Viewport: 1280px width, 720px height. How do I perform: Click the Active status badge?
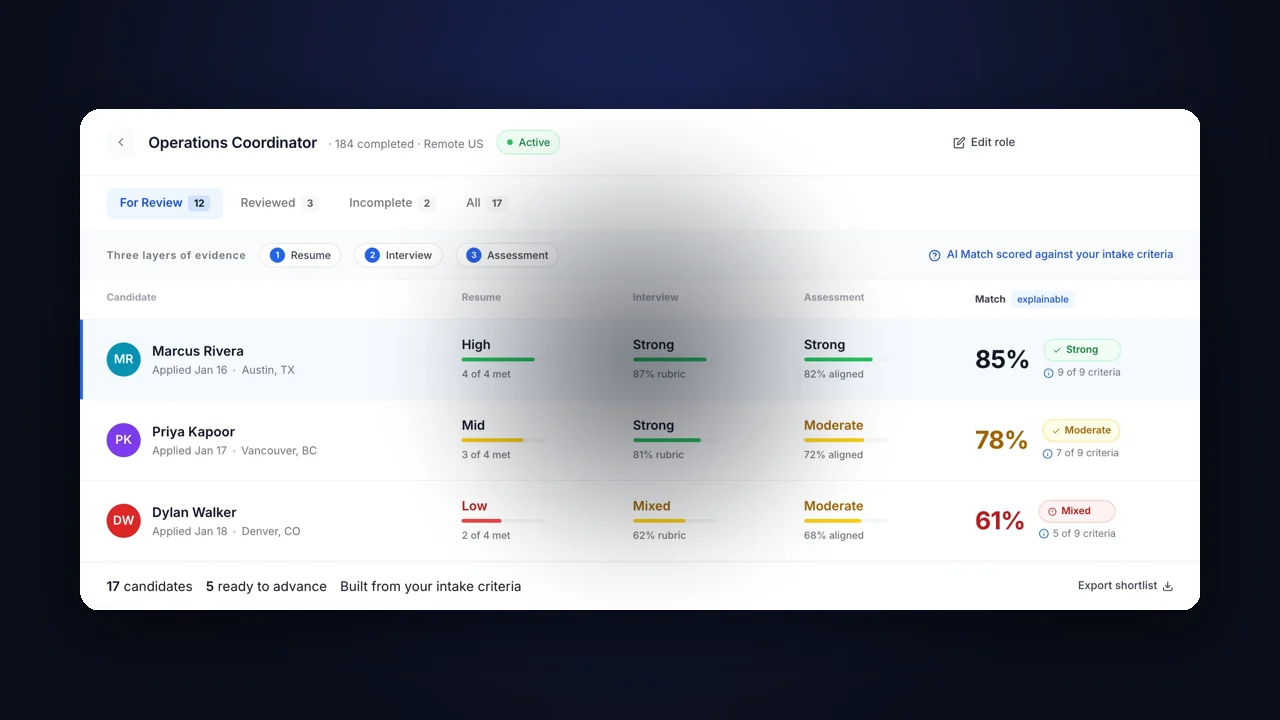click(528, 143)
